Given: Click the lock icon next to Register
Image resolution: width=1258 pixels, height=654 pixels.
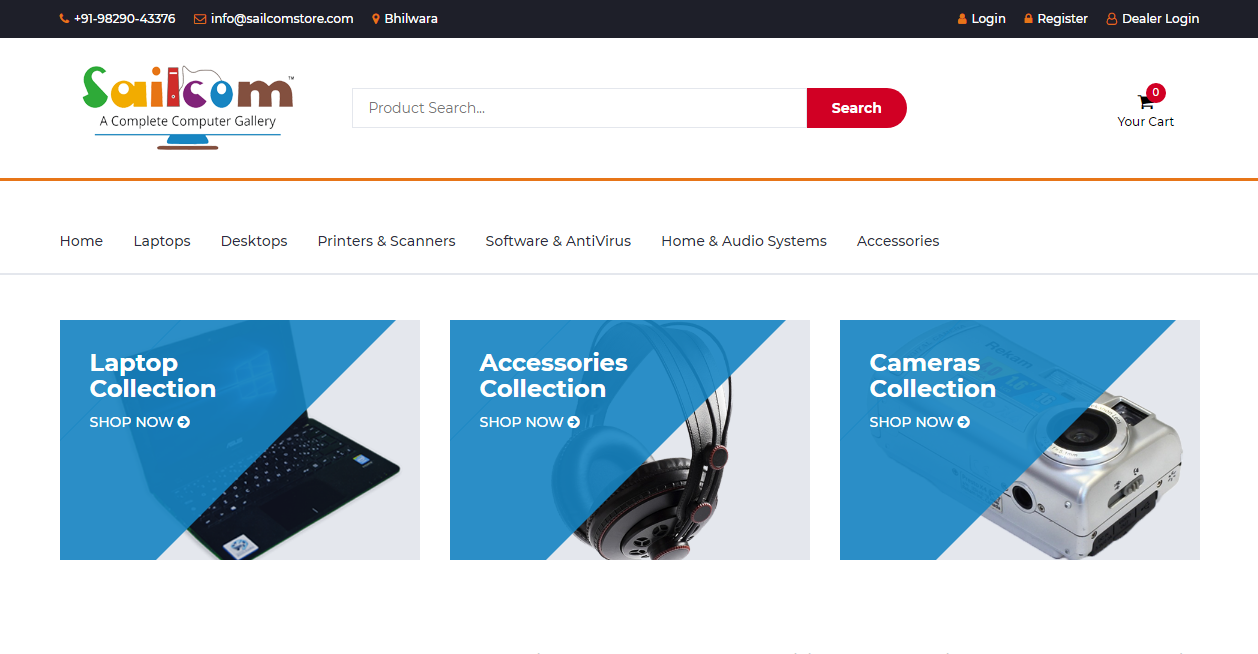Looking at the screenshot, I should [x=1028, y=19].
